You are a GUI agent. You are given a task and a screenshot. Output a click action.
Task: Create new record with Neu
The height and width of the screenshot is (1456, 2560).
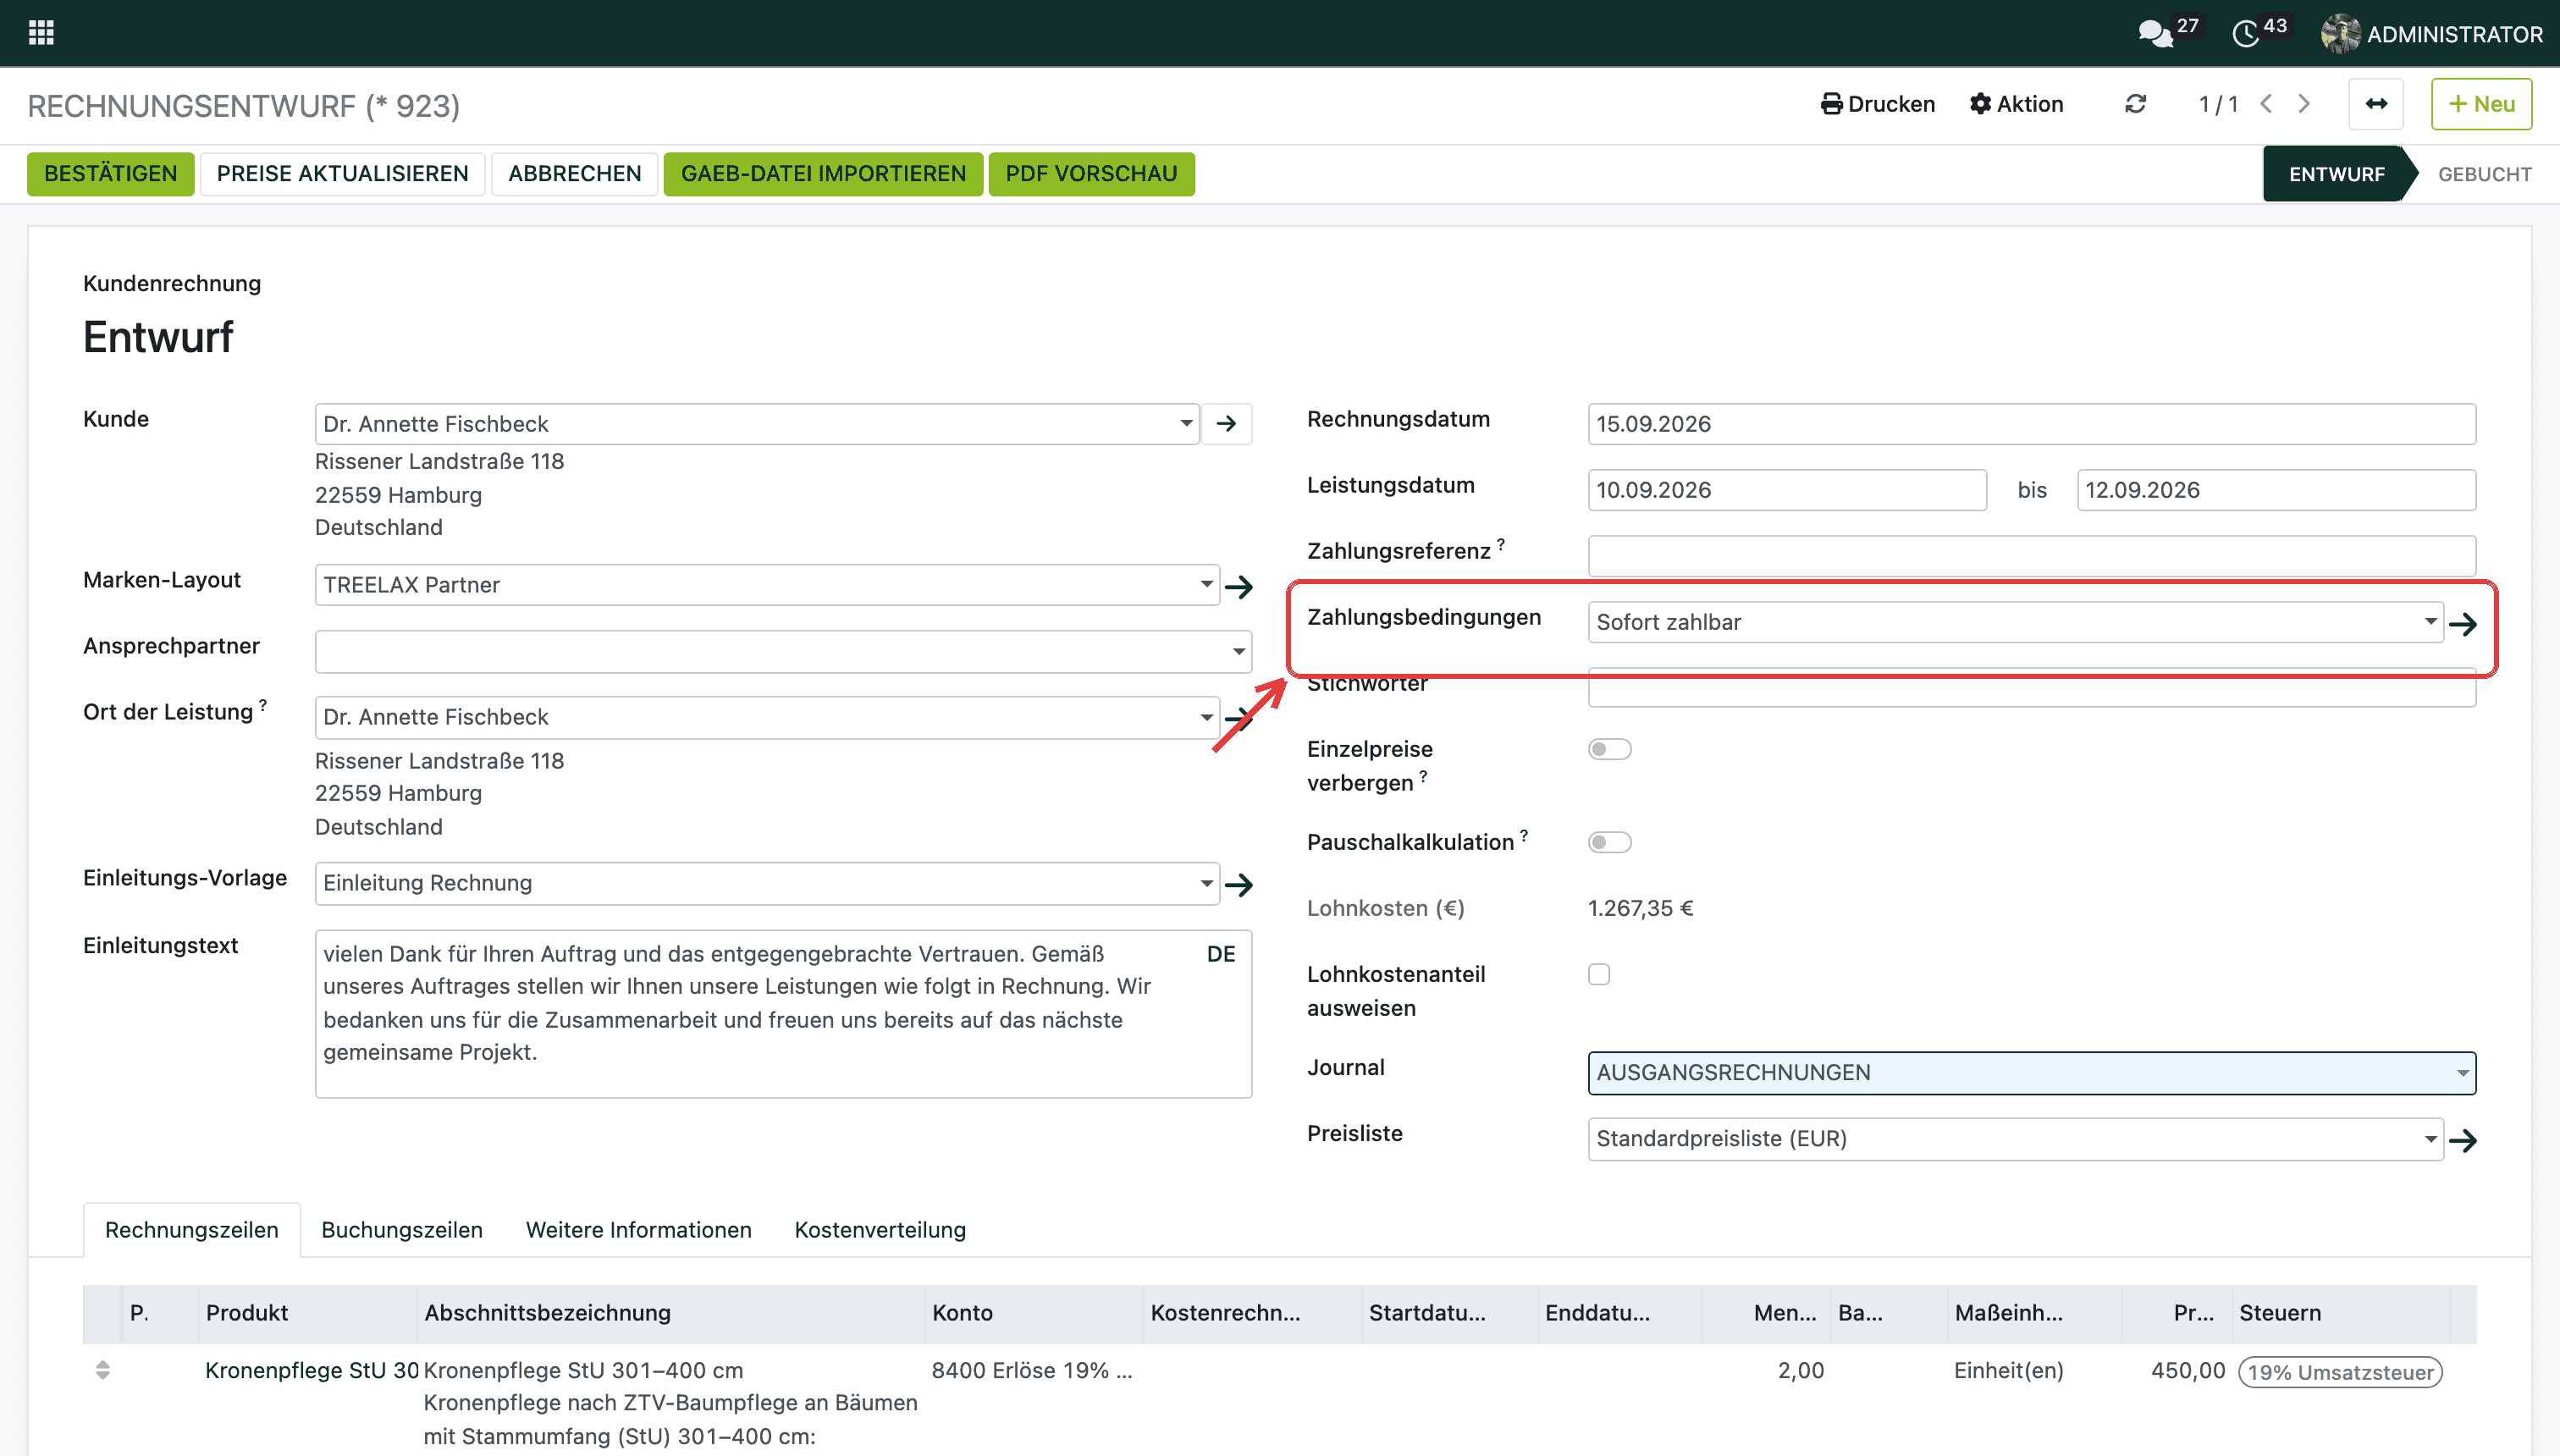point(2481,104)
